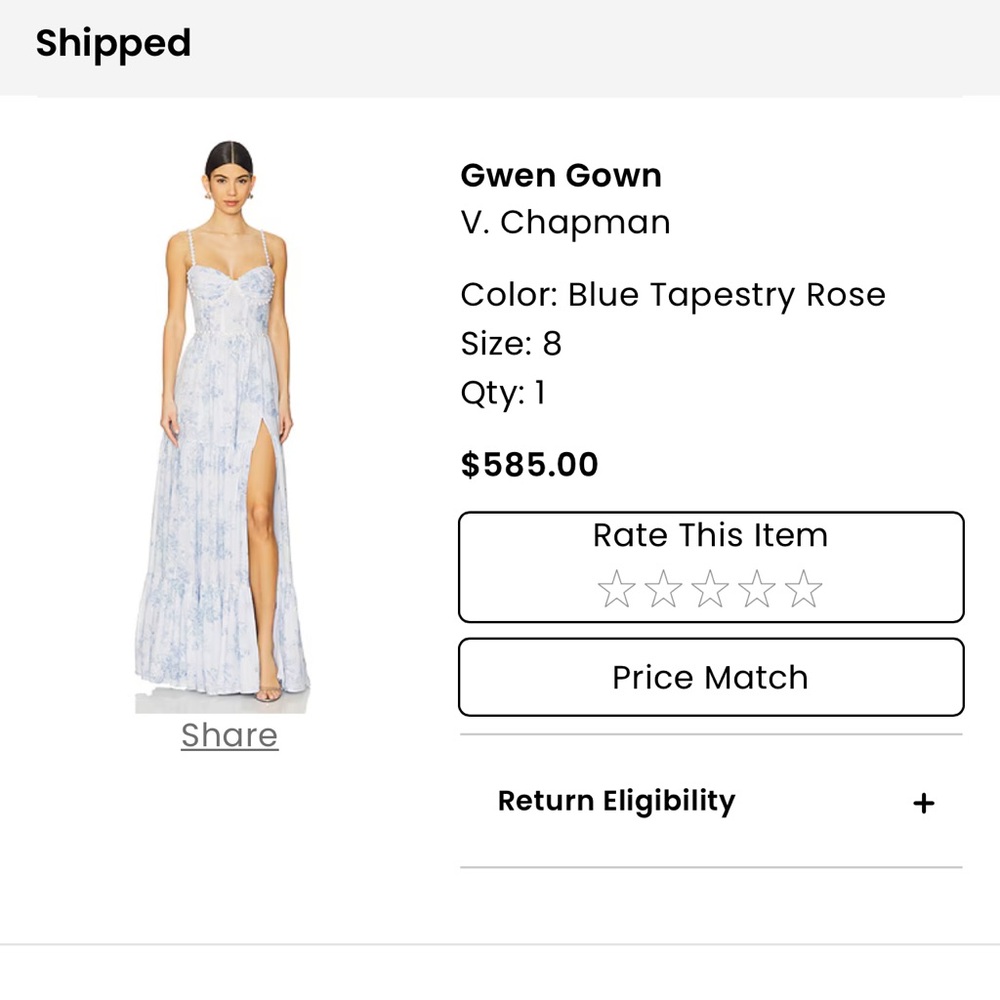The image size is (1000, 1000).
Task: Select the Size: 8 detail line
Action: 511,343
